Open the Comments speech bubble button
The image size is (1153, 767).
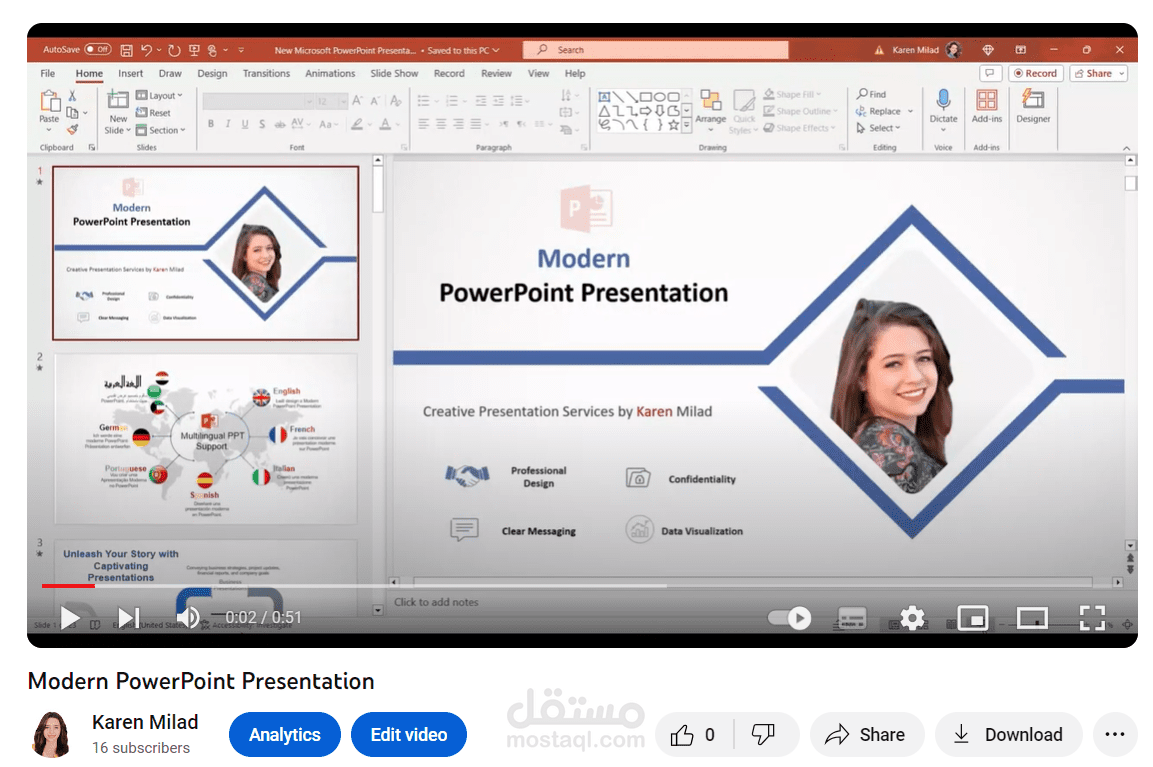tap(990, 74)
